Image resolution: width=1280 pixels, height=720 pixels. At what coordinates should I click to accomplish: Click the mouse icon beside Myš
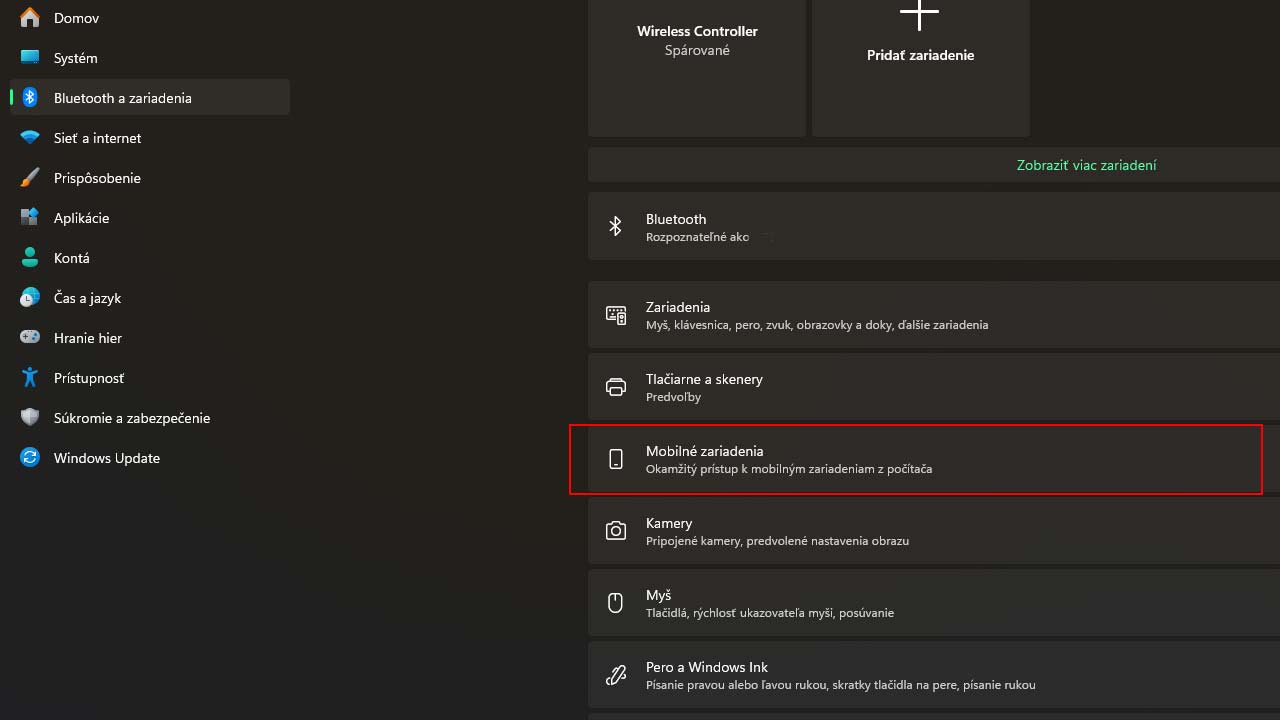(616, 603)
